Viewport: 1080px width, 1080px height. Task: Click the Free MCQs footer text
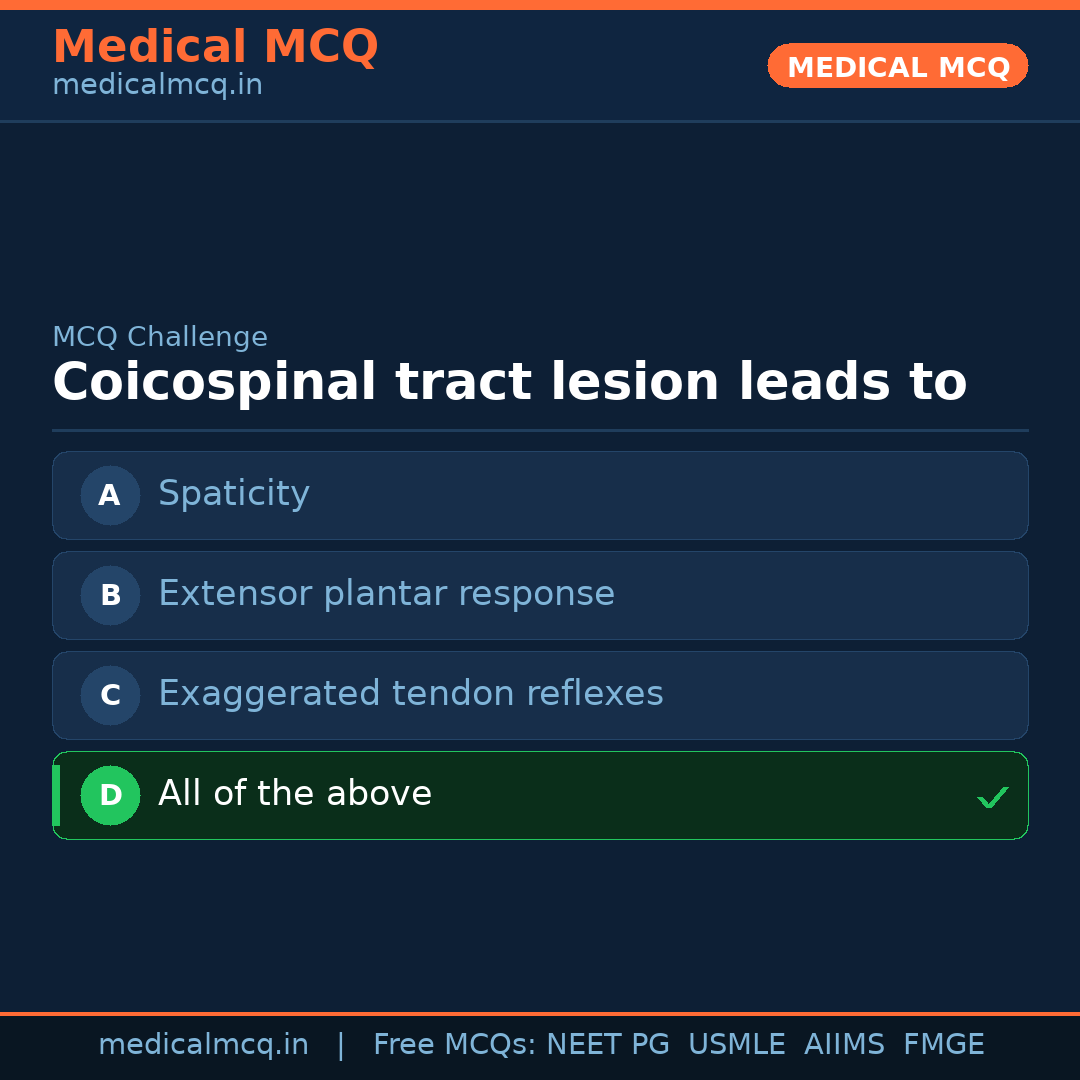coord(454,1045)
